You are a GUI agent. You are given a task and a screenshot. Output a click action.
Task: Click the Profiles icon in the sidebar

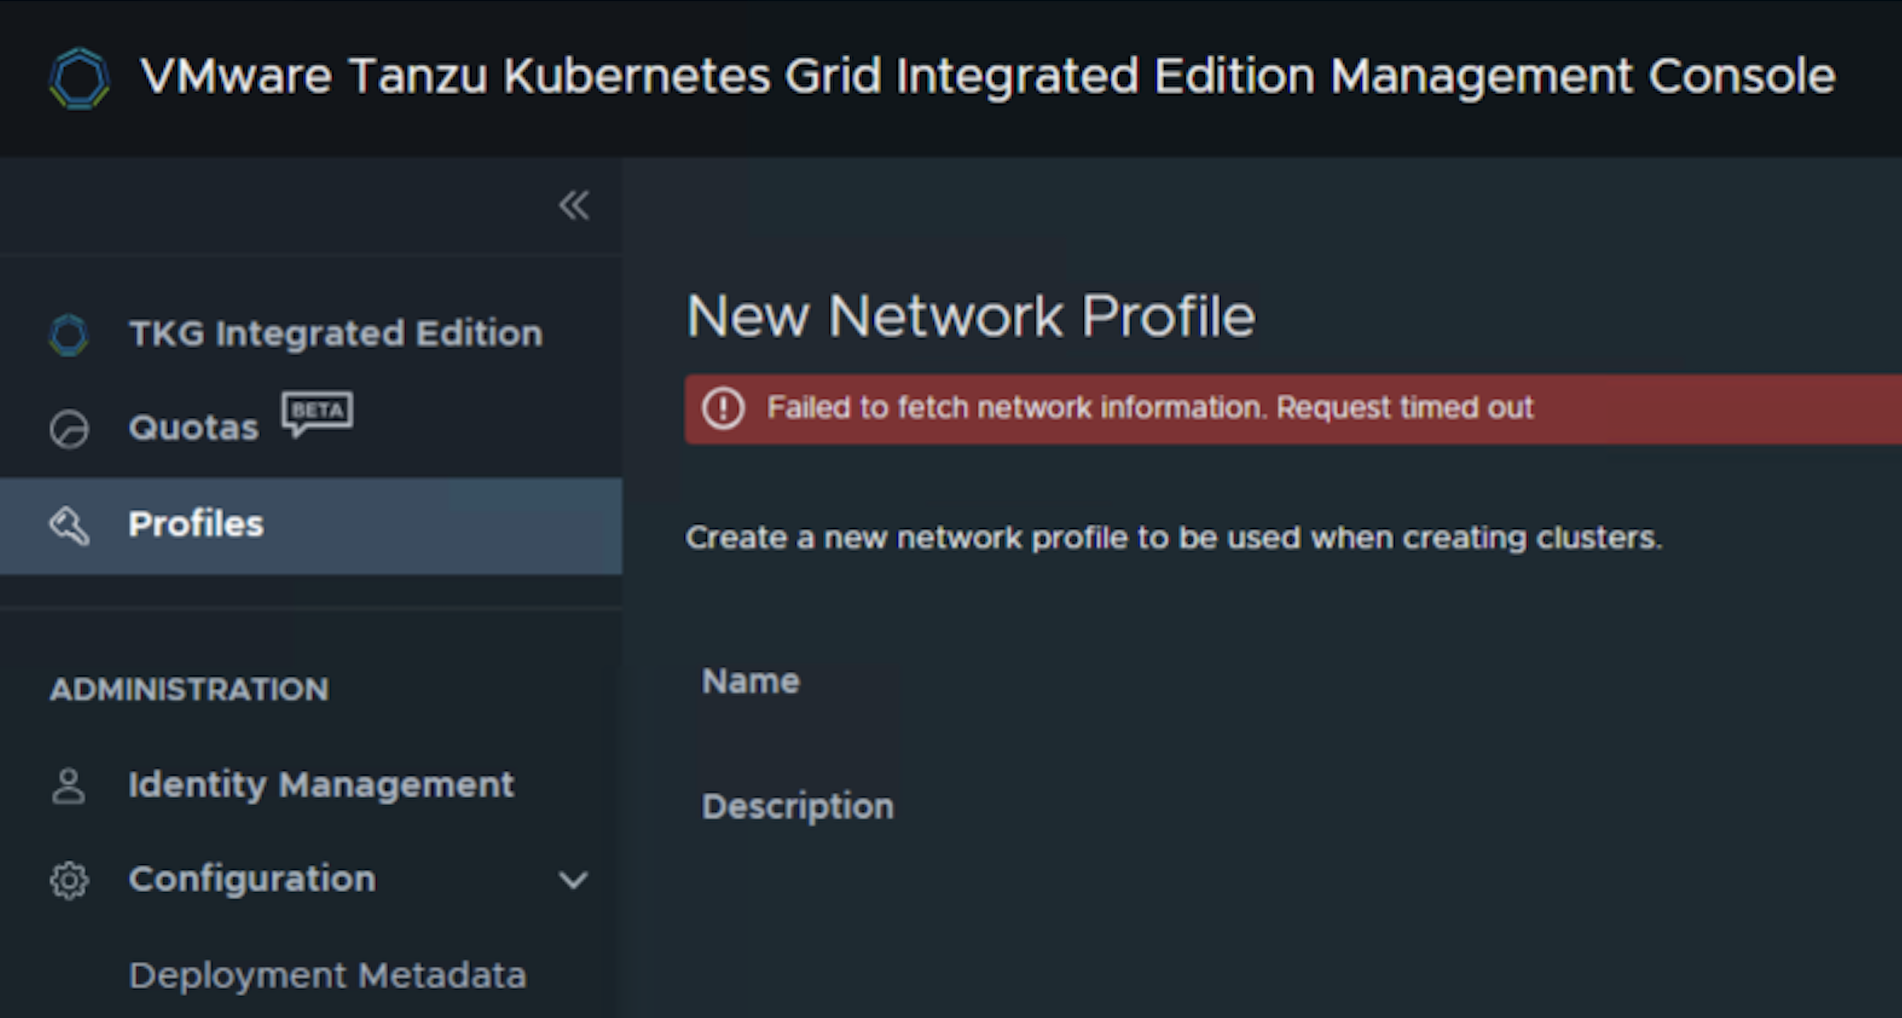(69, 525)
